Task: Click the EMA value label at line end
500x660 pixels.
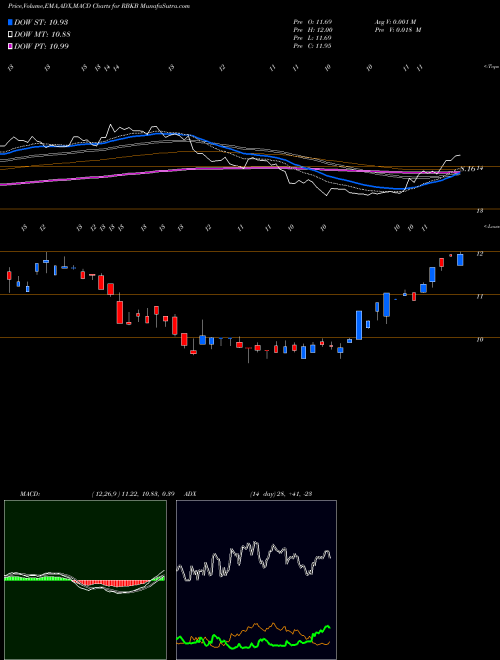Action: tap(469, 169)
